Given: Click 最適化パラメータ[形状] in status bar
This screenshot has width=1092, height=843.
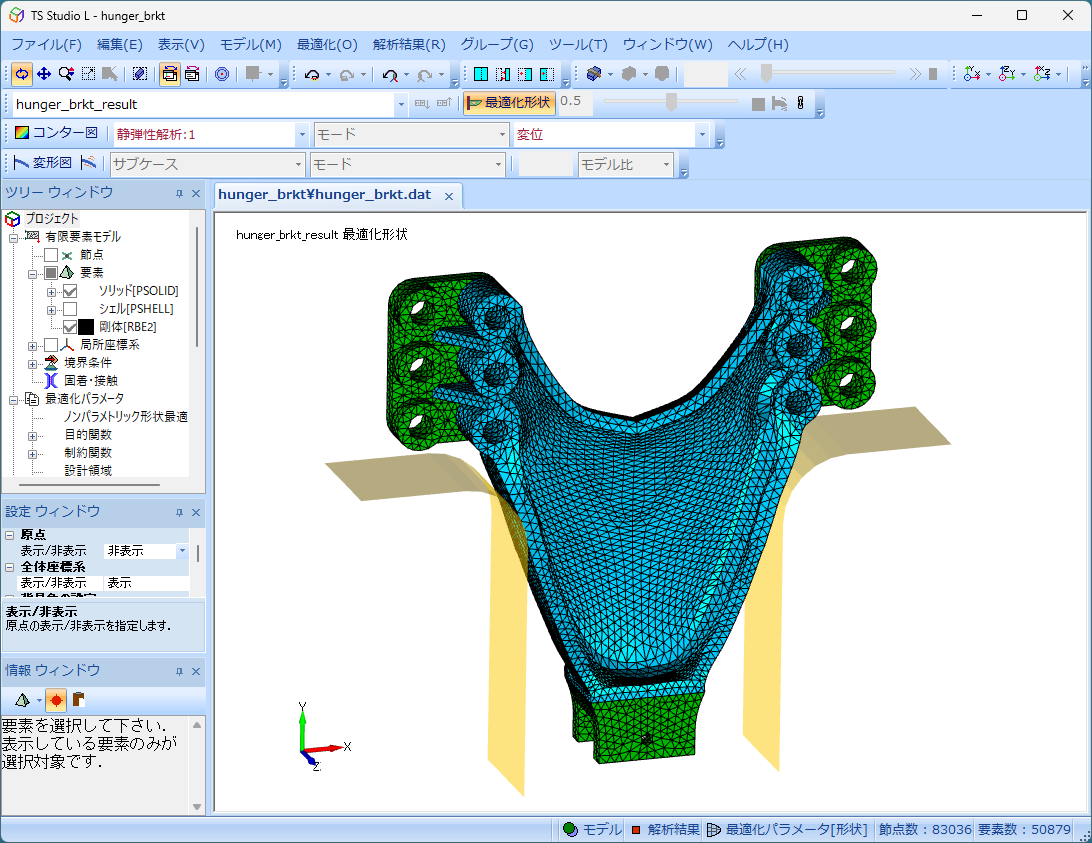Looking at the screenshot, I should pyautogui.click(x=788, y=829).
